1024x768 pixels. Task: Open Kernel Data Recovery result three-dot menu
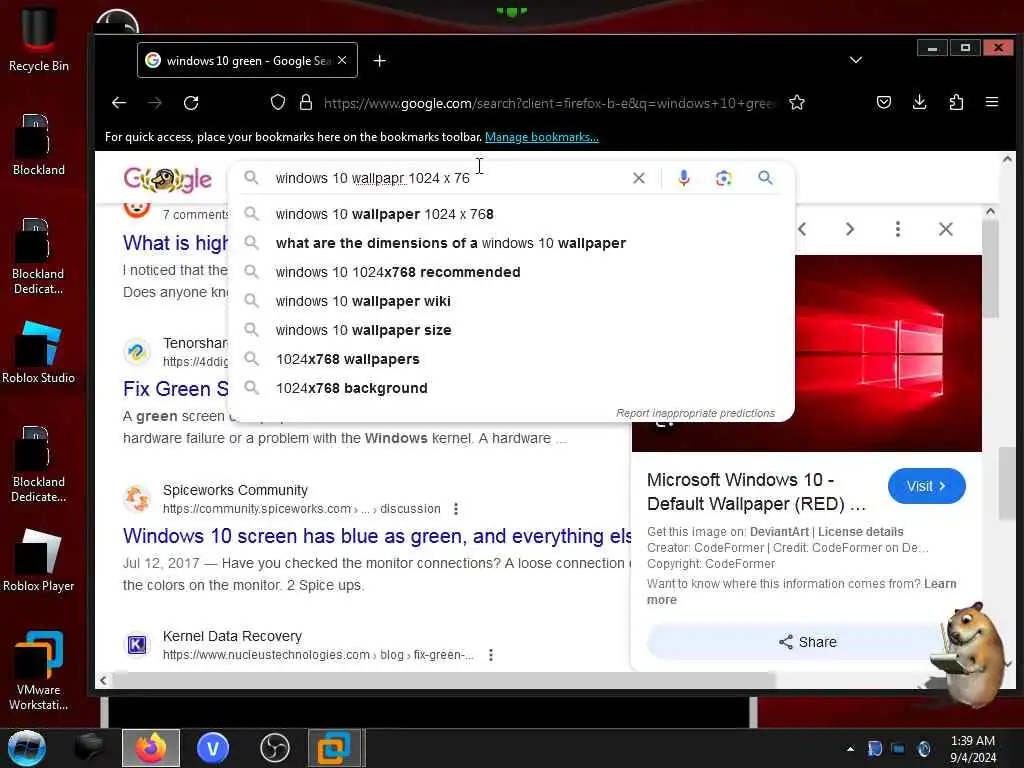(x=490, y=655)
